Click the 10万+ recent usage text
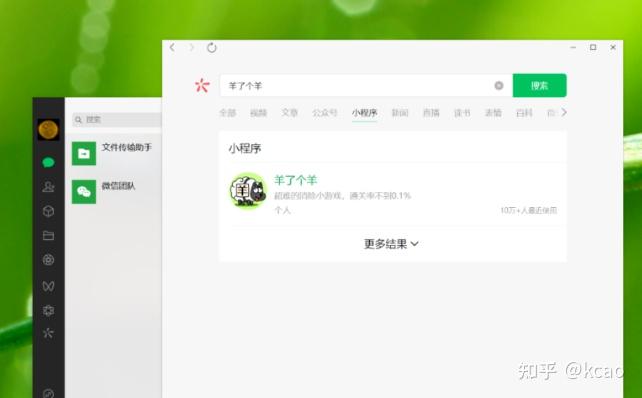 [x=529, y=210]
